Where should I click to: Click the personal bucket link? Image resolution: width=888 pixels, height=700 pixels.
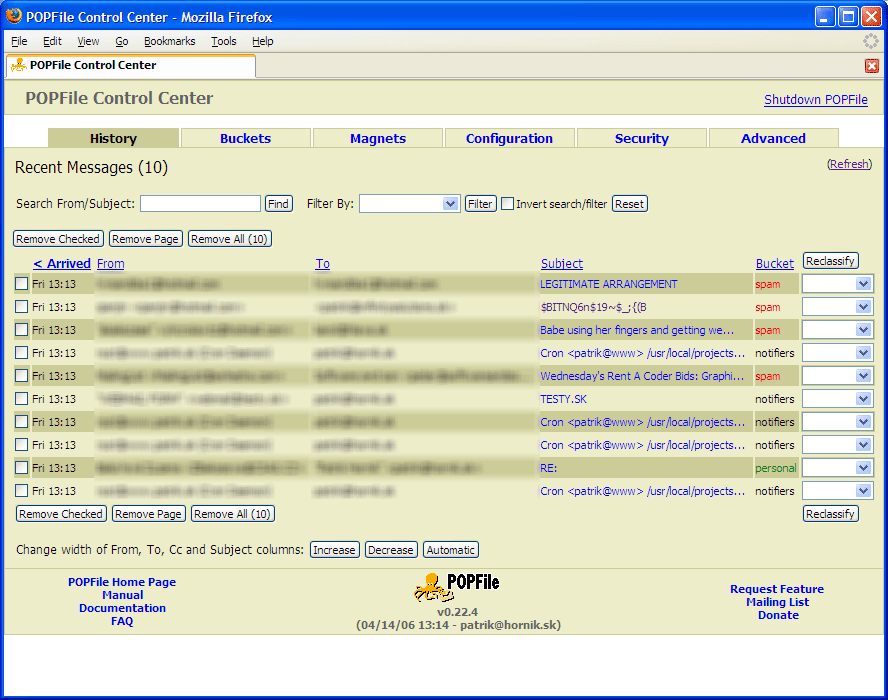[x=775, y=468]
